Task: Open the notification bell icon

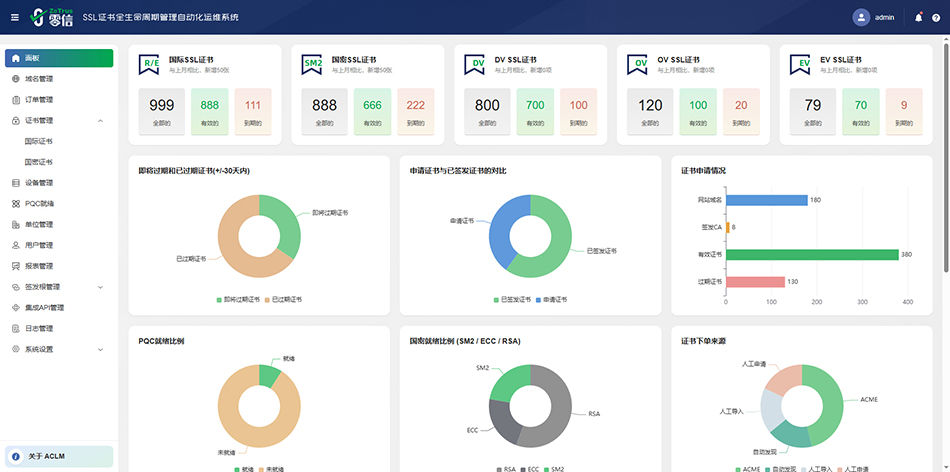Action: point(919,17)
